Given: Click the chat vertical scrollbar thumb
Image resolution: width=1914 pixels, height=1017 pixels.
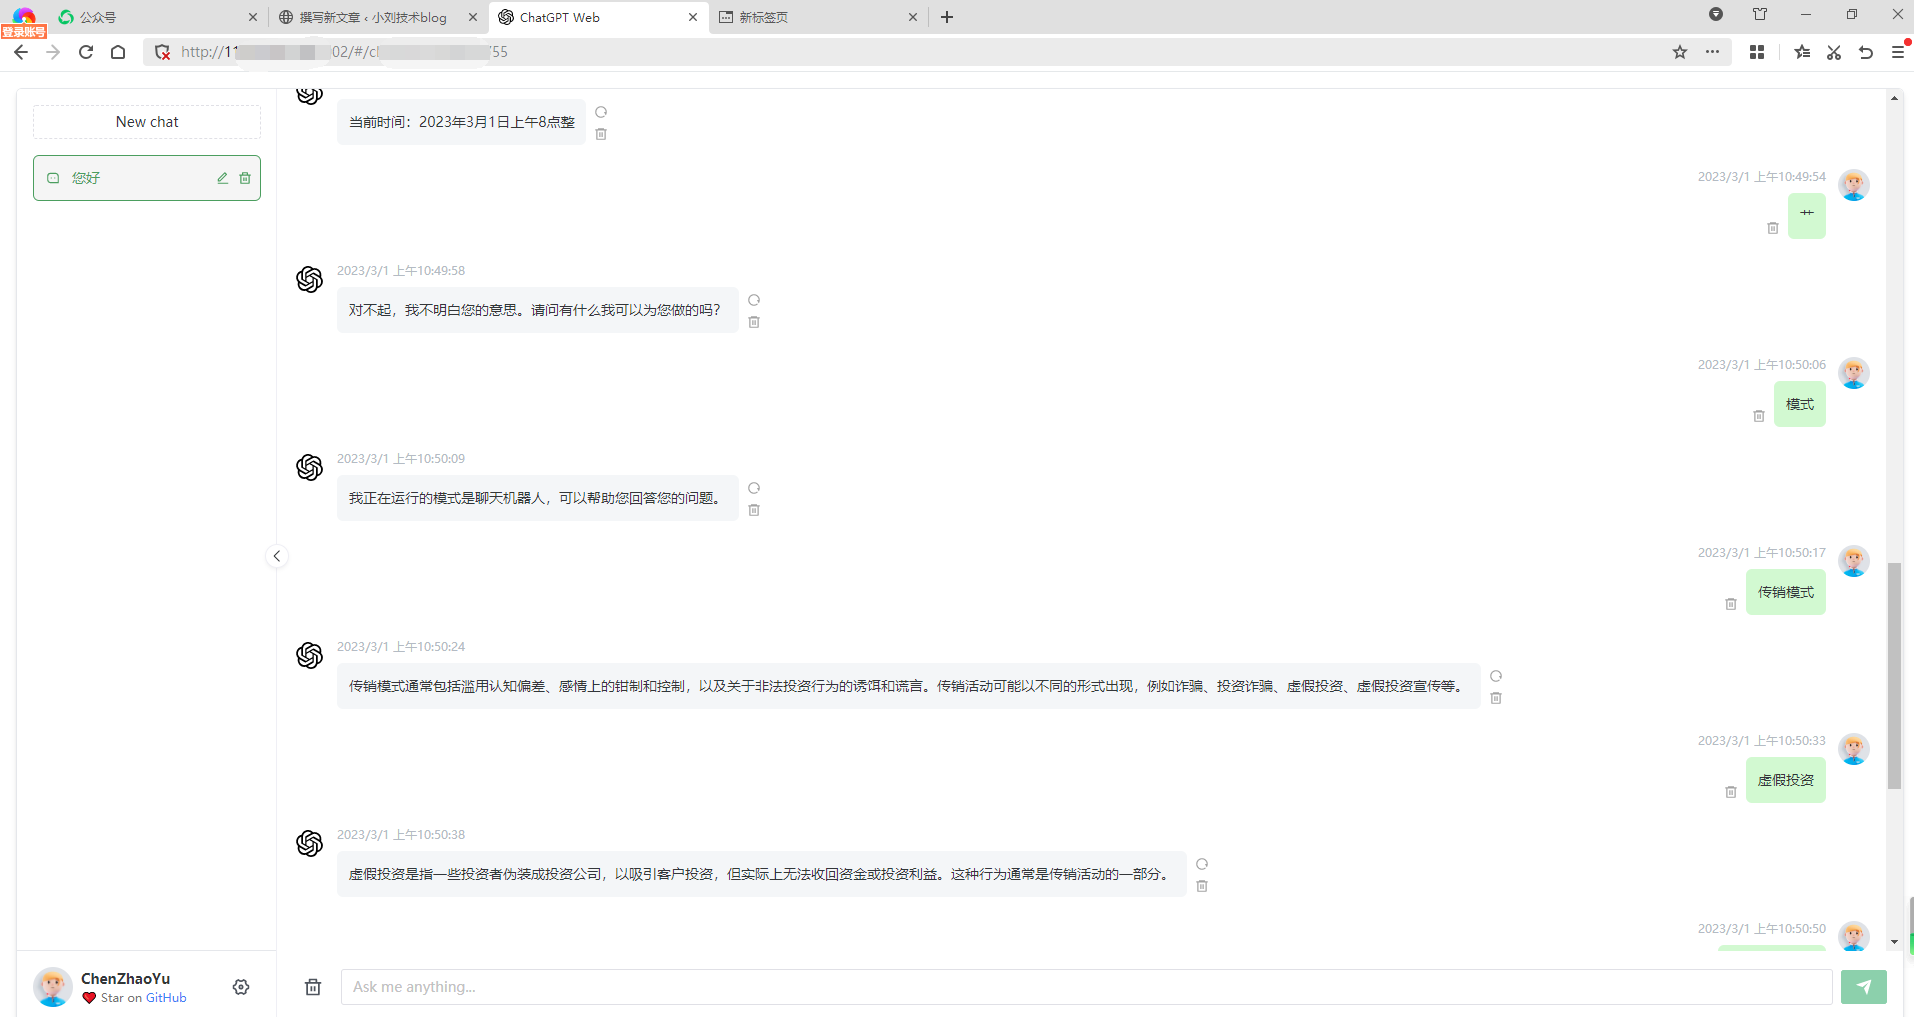Looking at the screenshot, I should [x=1894, y=676].
